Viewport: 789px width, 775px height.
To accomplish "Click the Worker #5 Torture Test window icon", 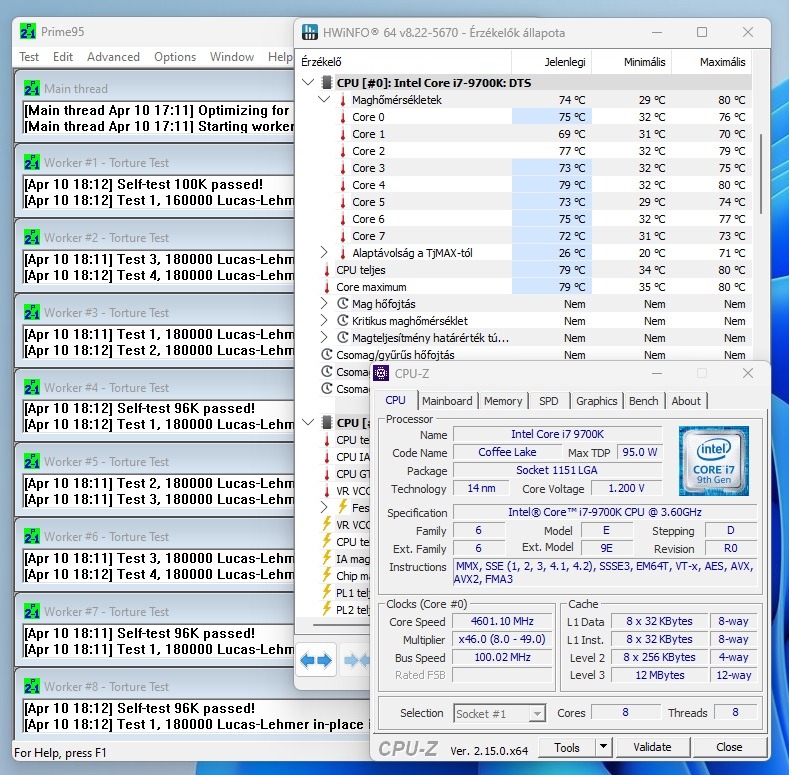I will pyautogui.click(x=32, y=461).
